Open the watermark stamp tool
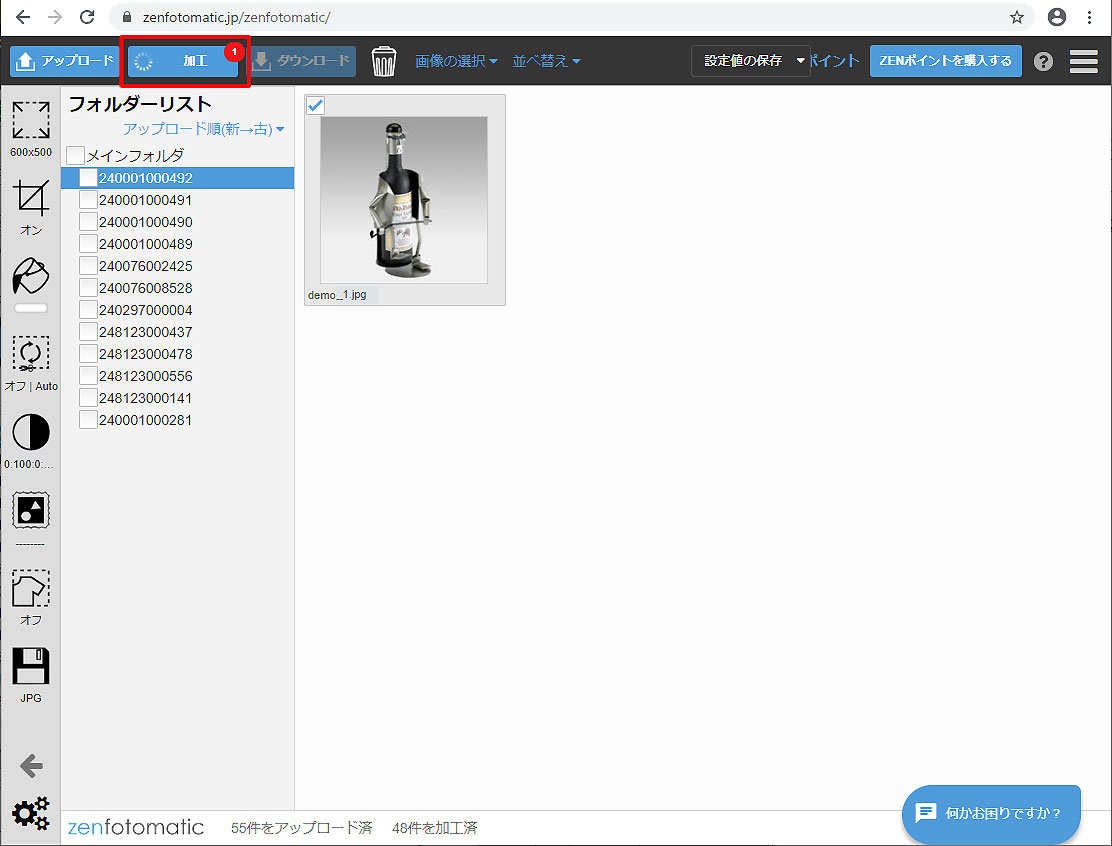Screen dimensions: 1112x846 pyautogui.click(x=30, y=510)
